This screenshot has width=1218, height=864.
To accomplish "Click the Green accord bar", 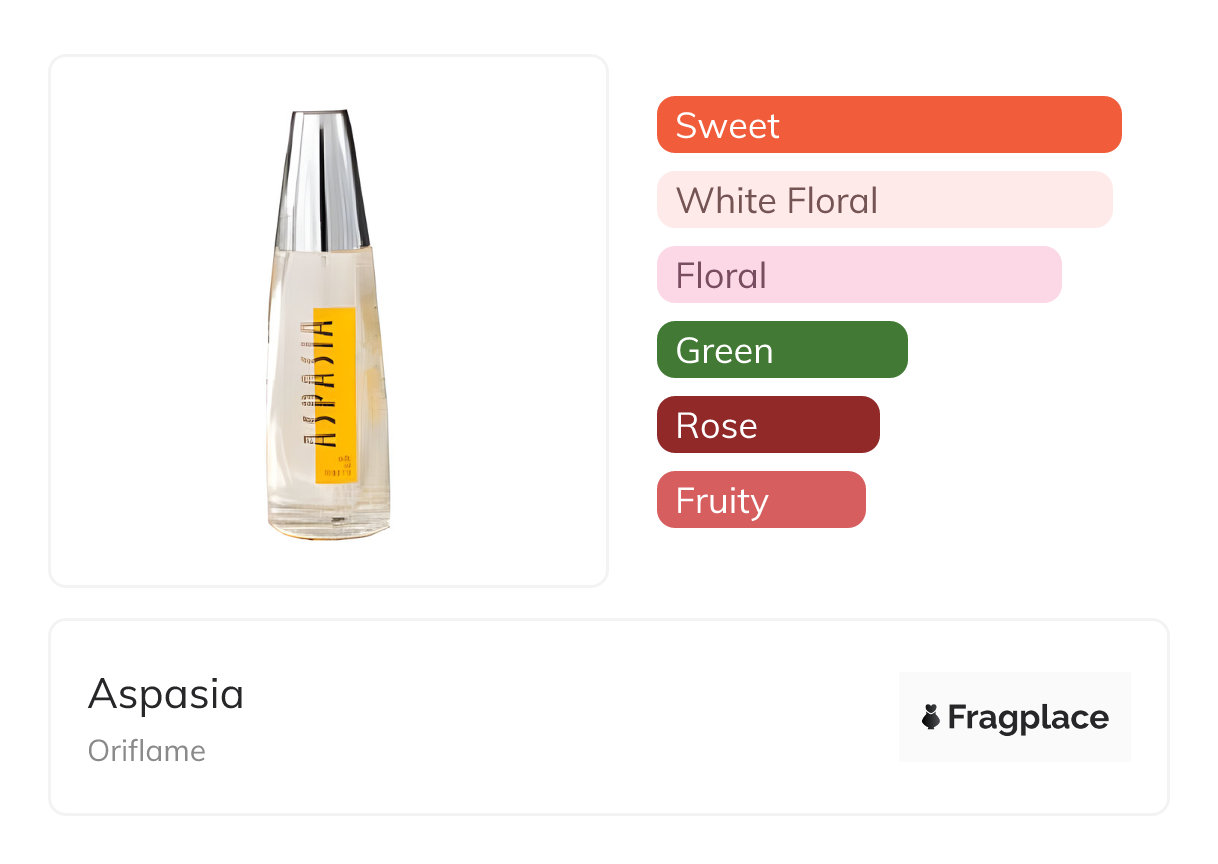I will [x=781, y=350].
